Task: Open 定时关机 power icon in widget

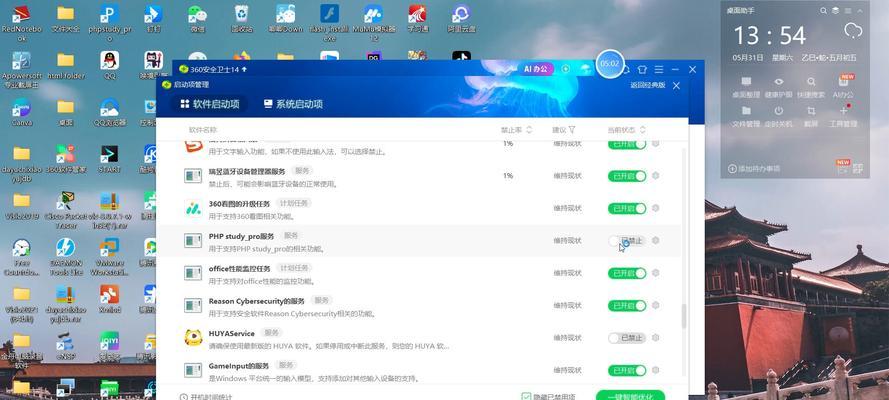Action: (779, 116)
